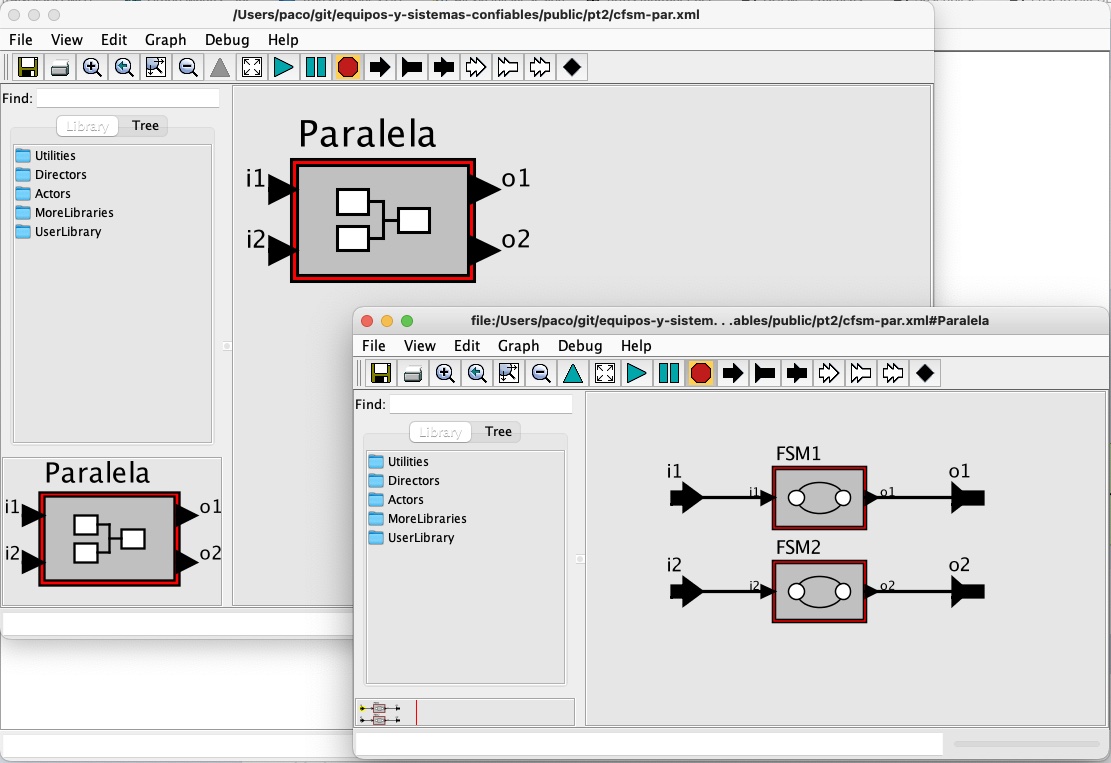The height and width of the screenshot is (763, 1111).
Task: Click diamond relation icon in front window toolbar
Action: [925, 373]
